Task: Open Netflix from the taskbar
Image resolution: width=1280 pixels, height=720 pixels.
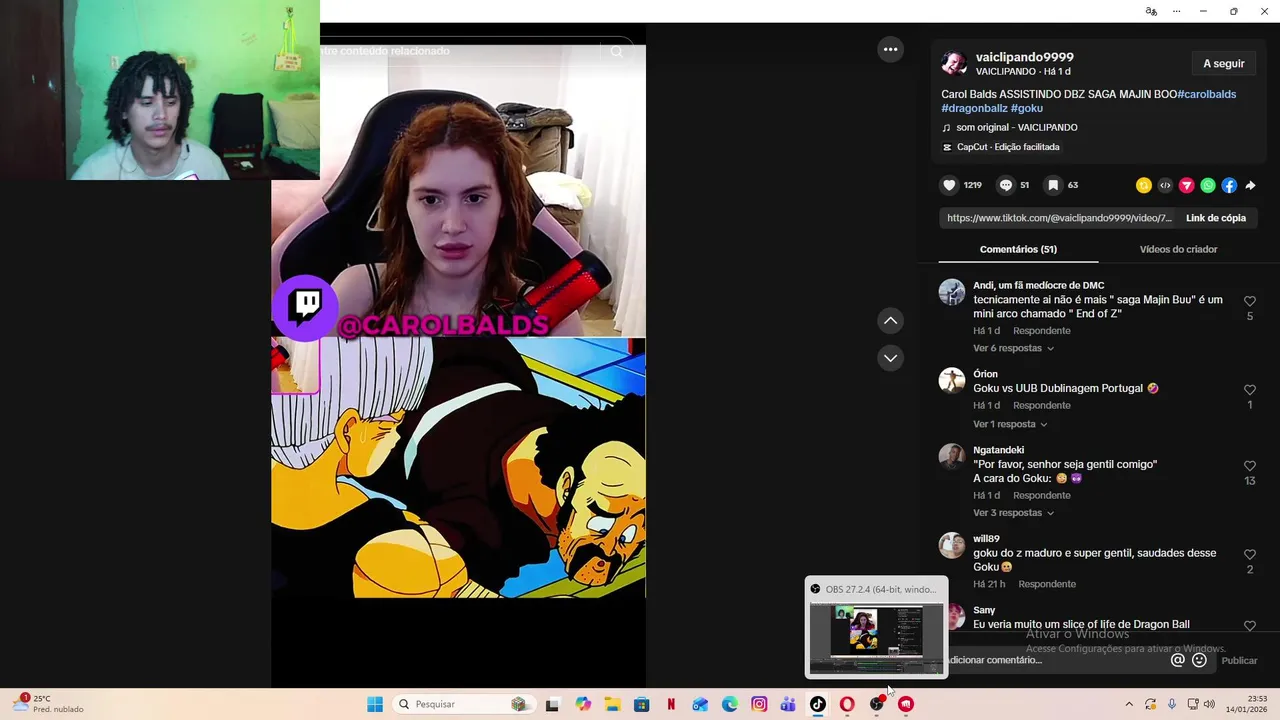Action: click(671, 704)
